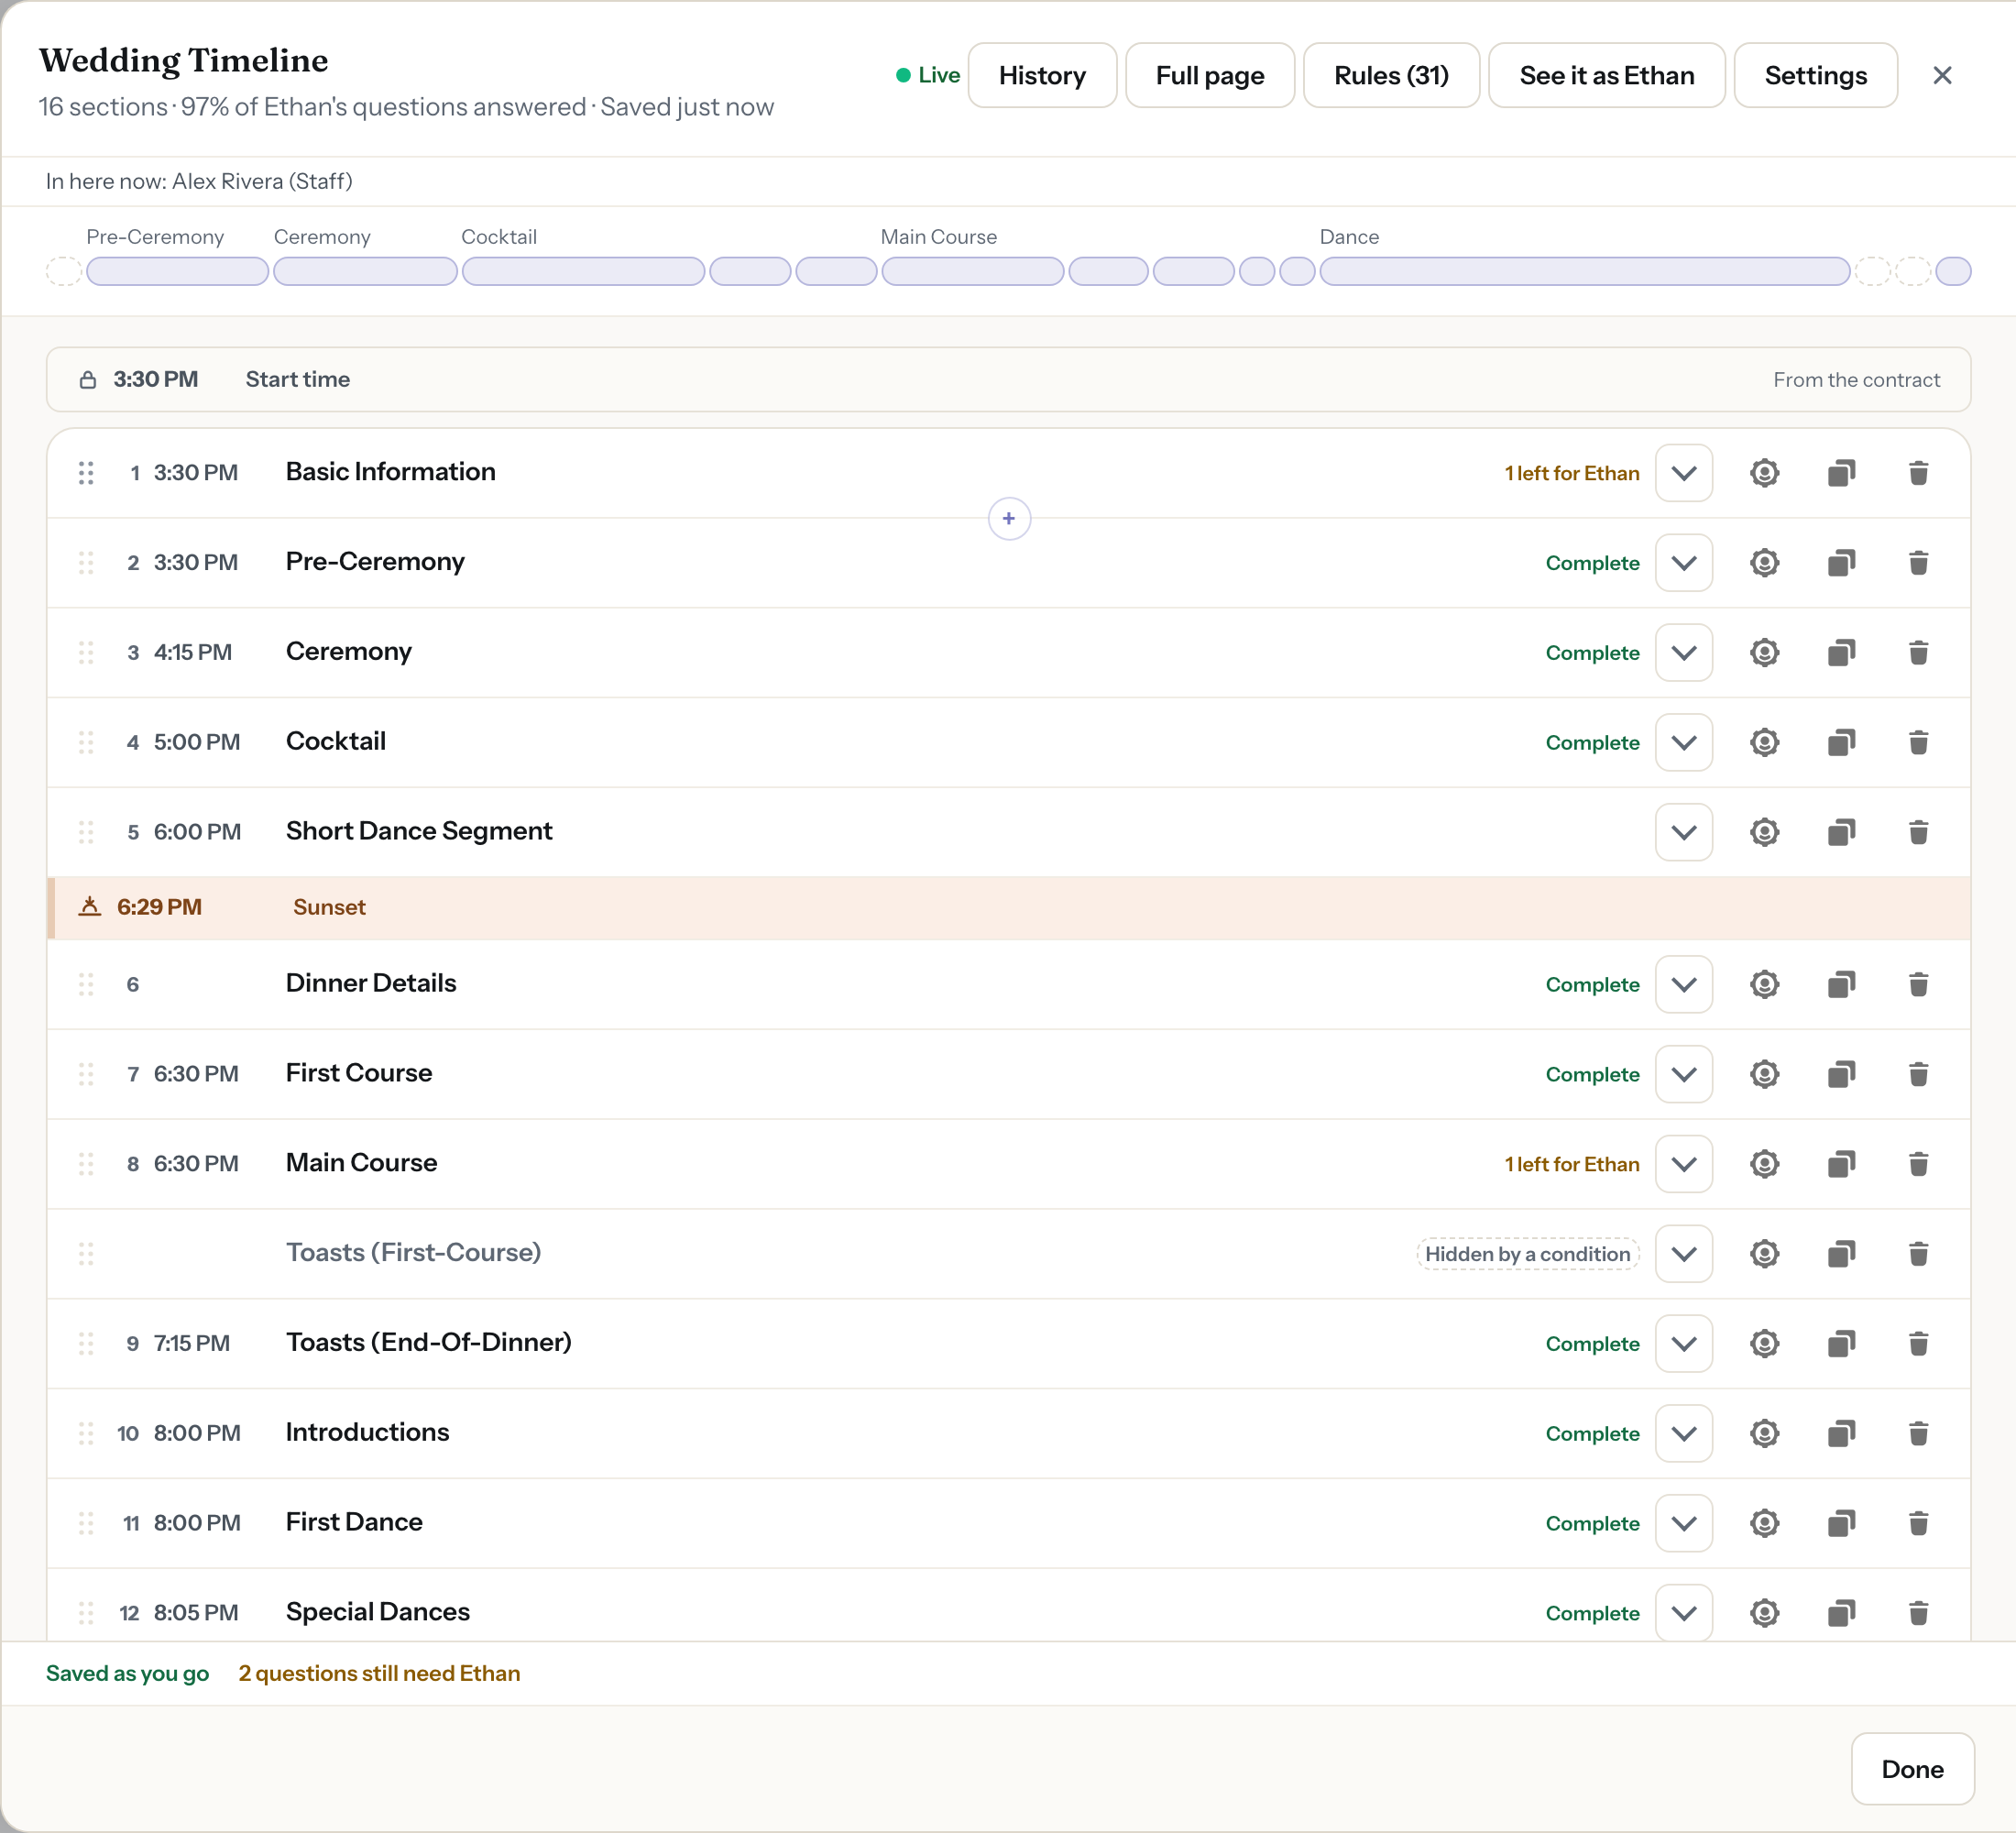
Task: Click the Hidden by a condition badge
Action: pos(1527,1254)
